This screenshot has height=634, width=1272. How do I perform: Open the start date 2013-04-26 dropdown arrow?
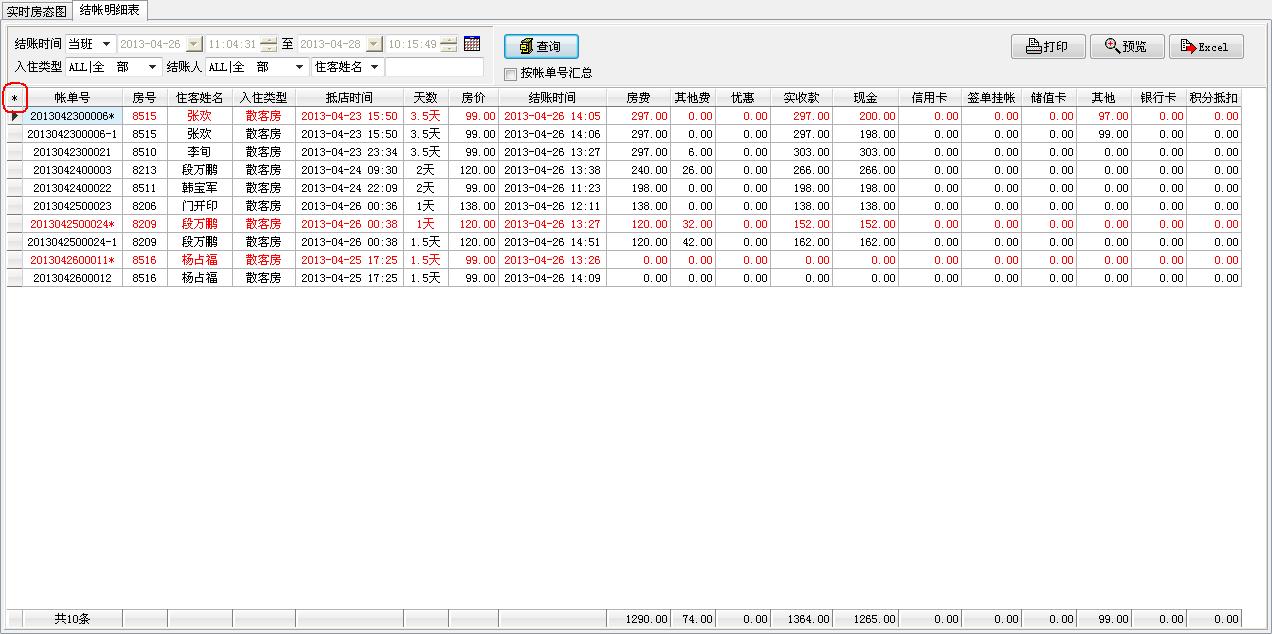[194, 44]
